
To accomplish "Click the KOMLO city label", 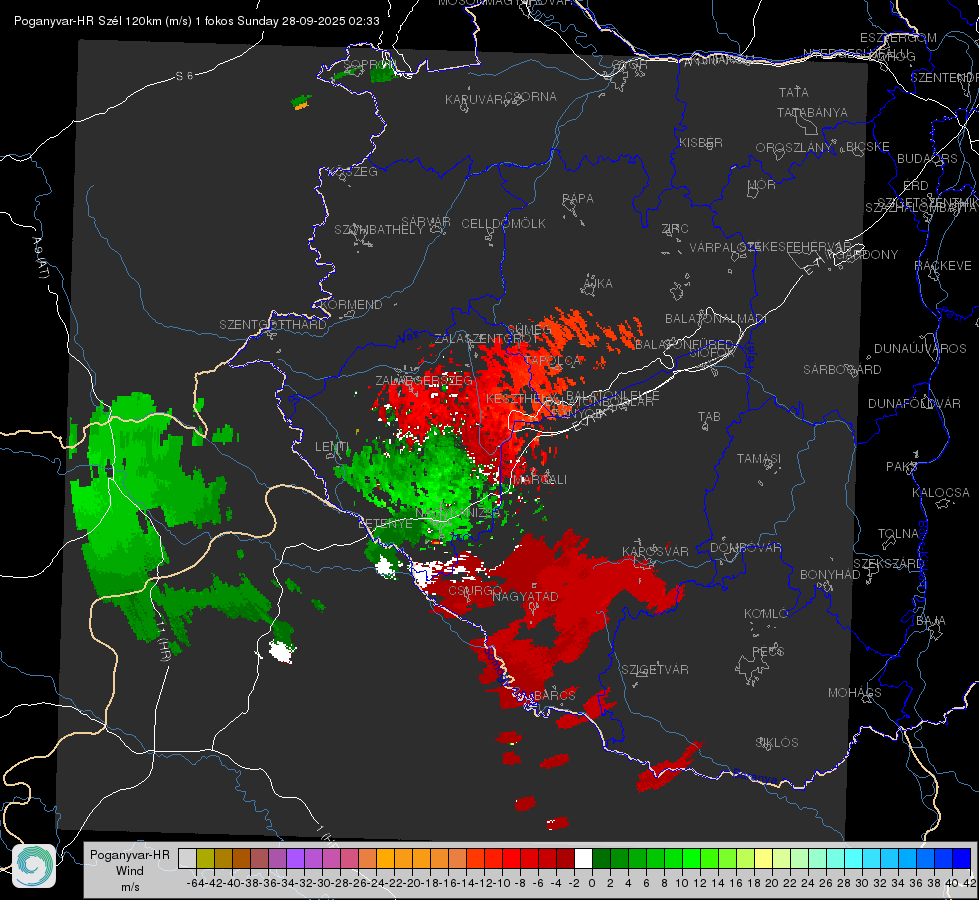I will click(x=766, y=614).
